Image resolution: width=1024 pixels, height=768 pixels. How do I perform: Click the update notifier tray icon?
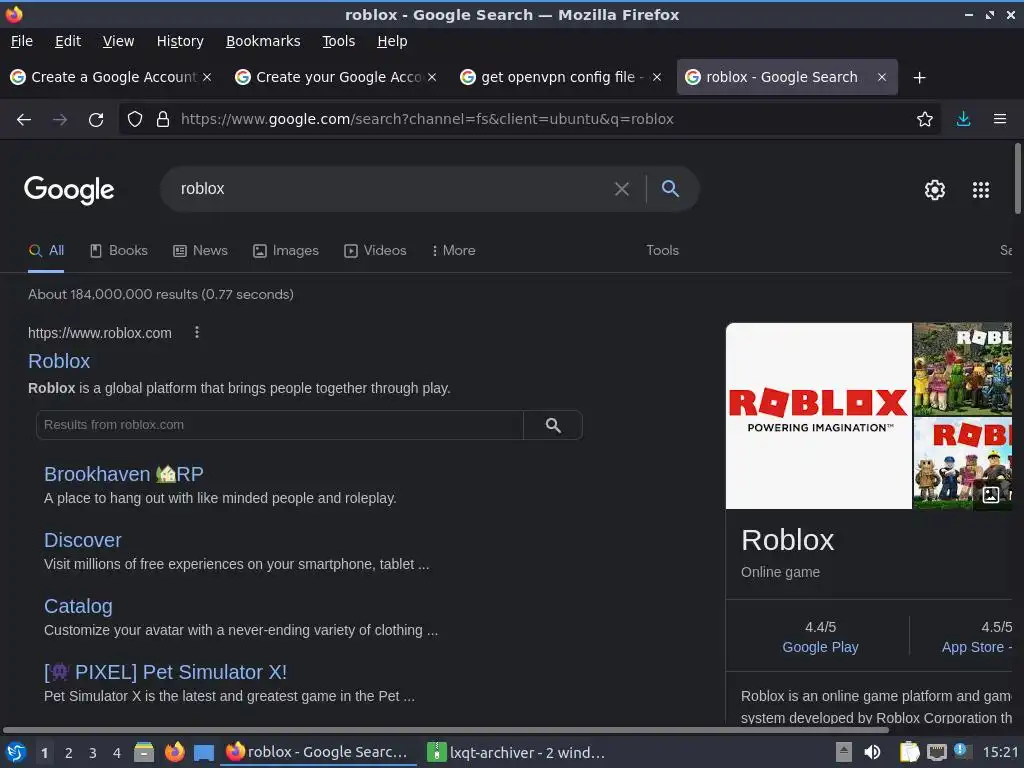point(961,751)
